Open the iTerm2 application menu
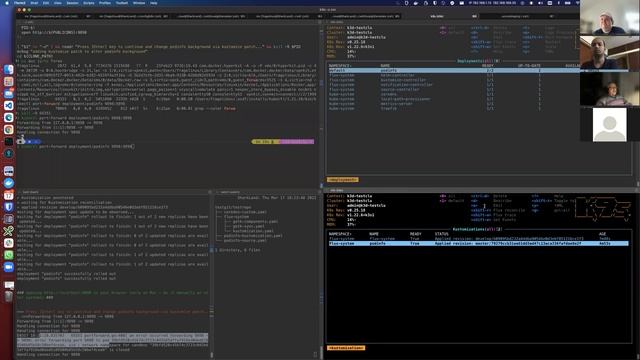This screenshot has height=360, width=640. point(20,3)
